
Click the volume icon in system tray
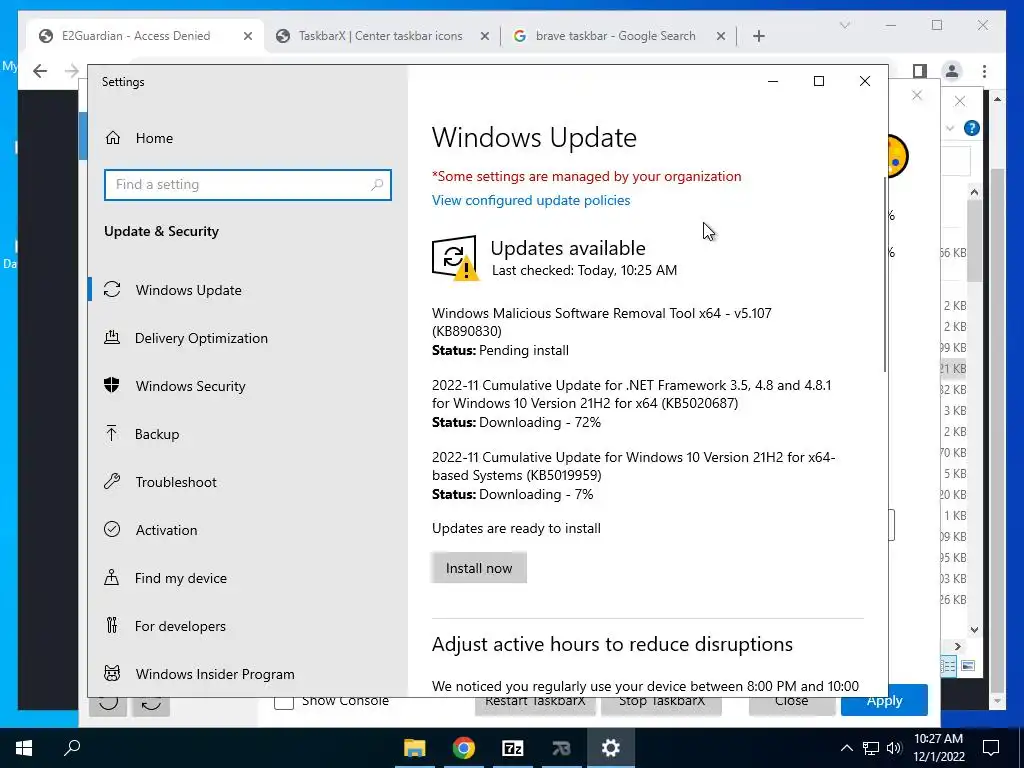[895, 748]
